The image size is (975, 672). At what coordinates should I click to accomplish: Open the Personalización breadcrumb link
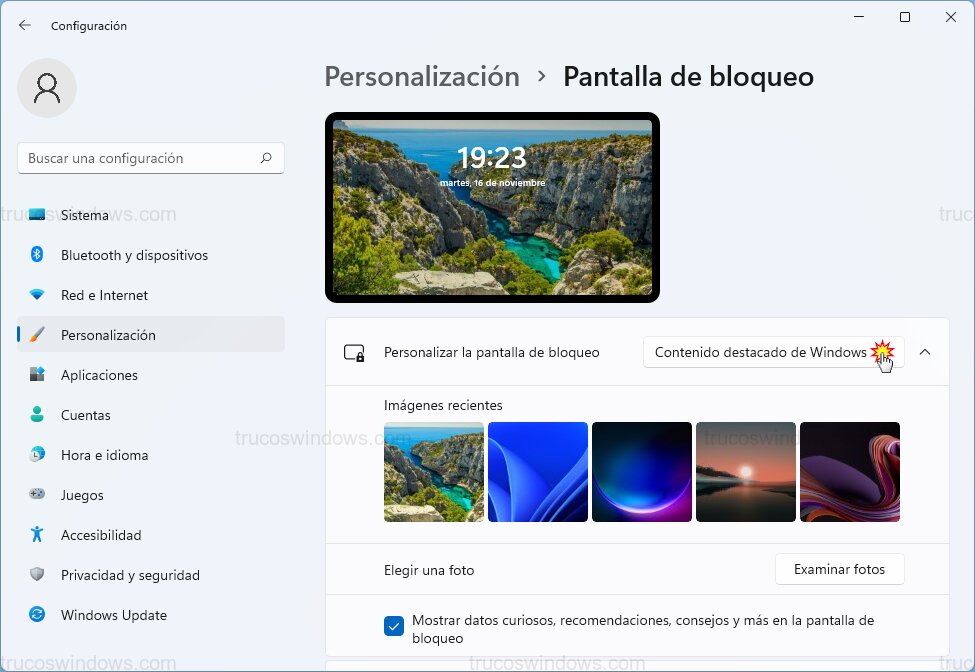click(x=421, y=76)
